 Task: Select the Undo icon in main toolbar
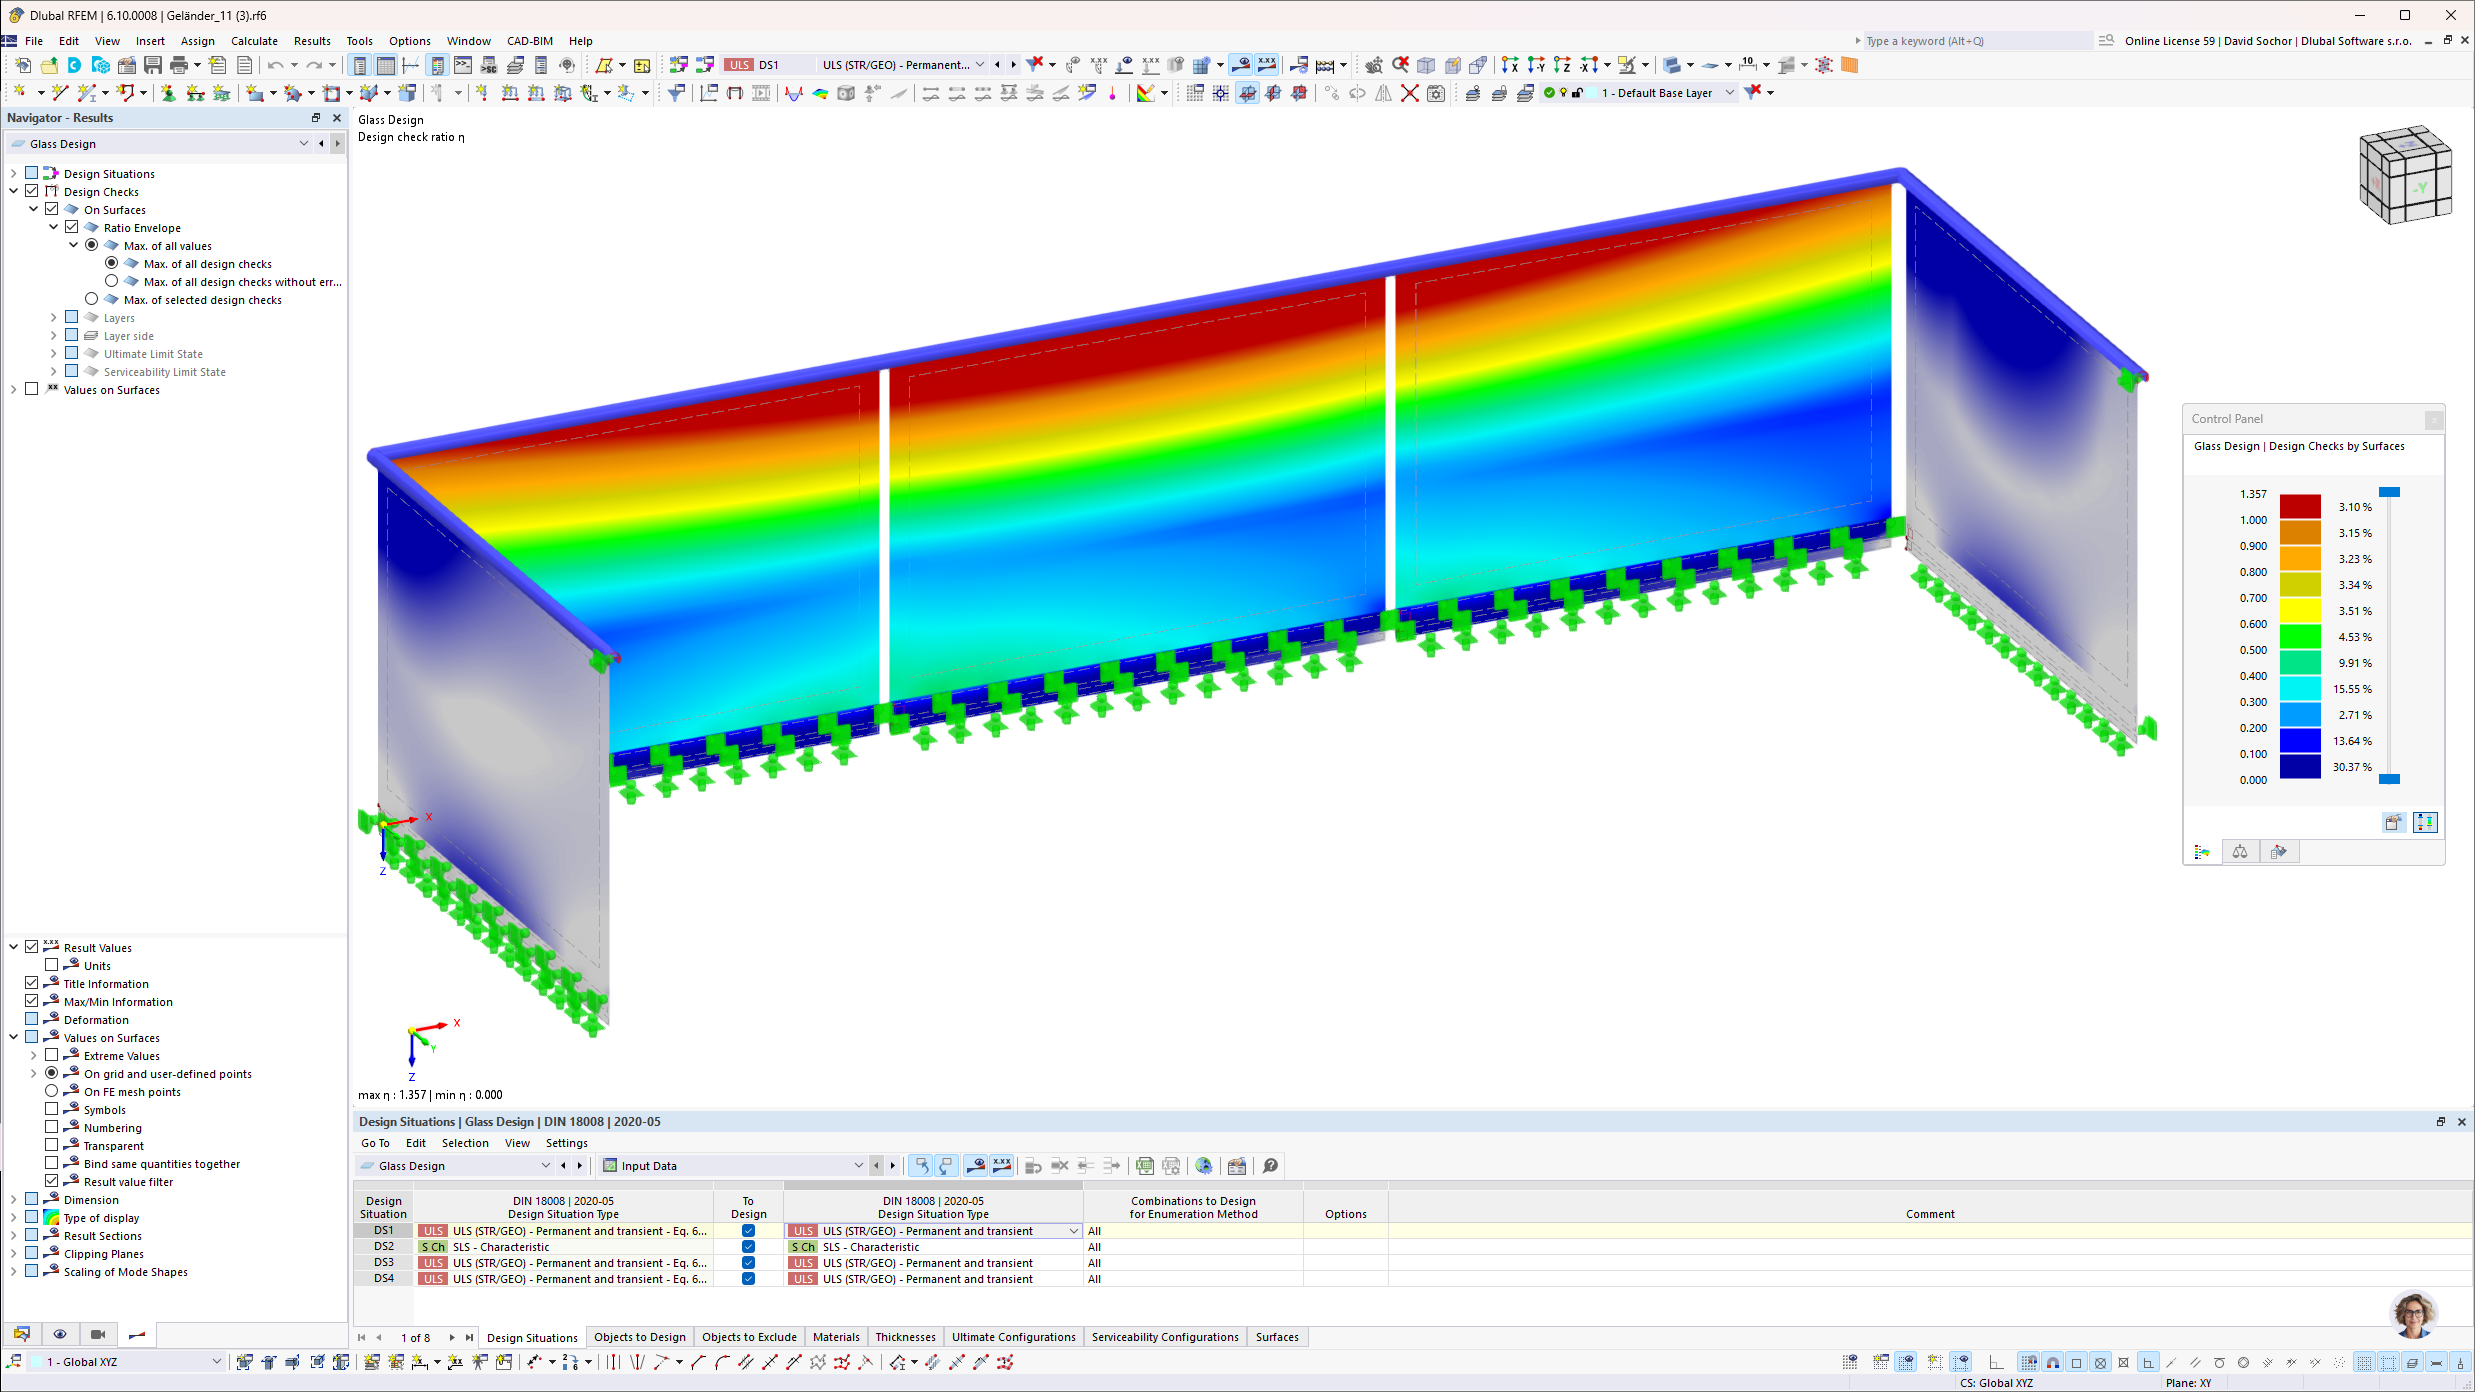pos(277,64)
